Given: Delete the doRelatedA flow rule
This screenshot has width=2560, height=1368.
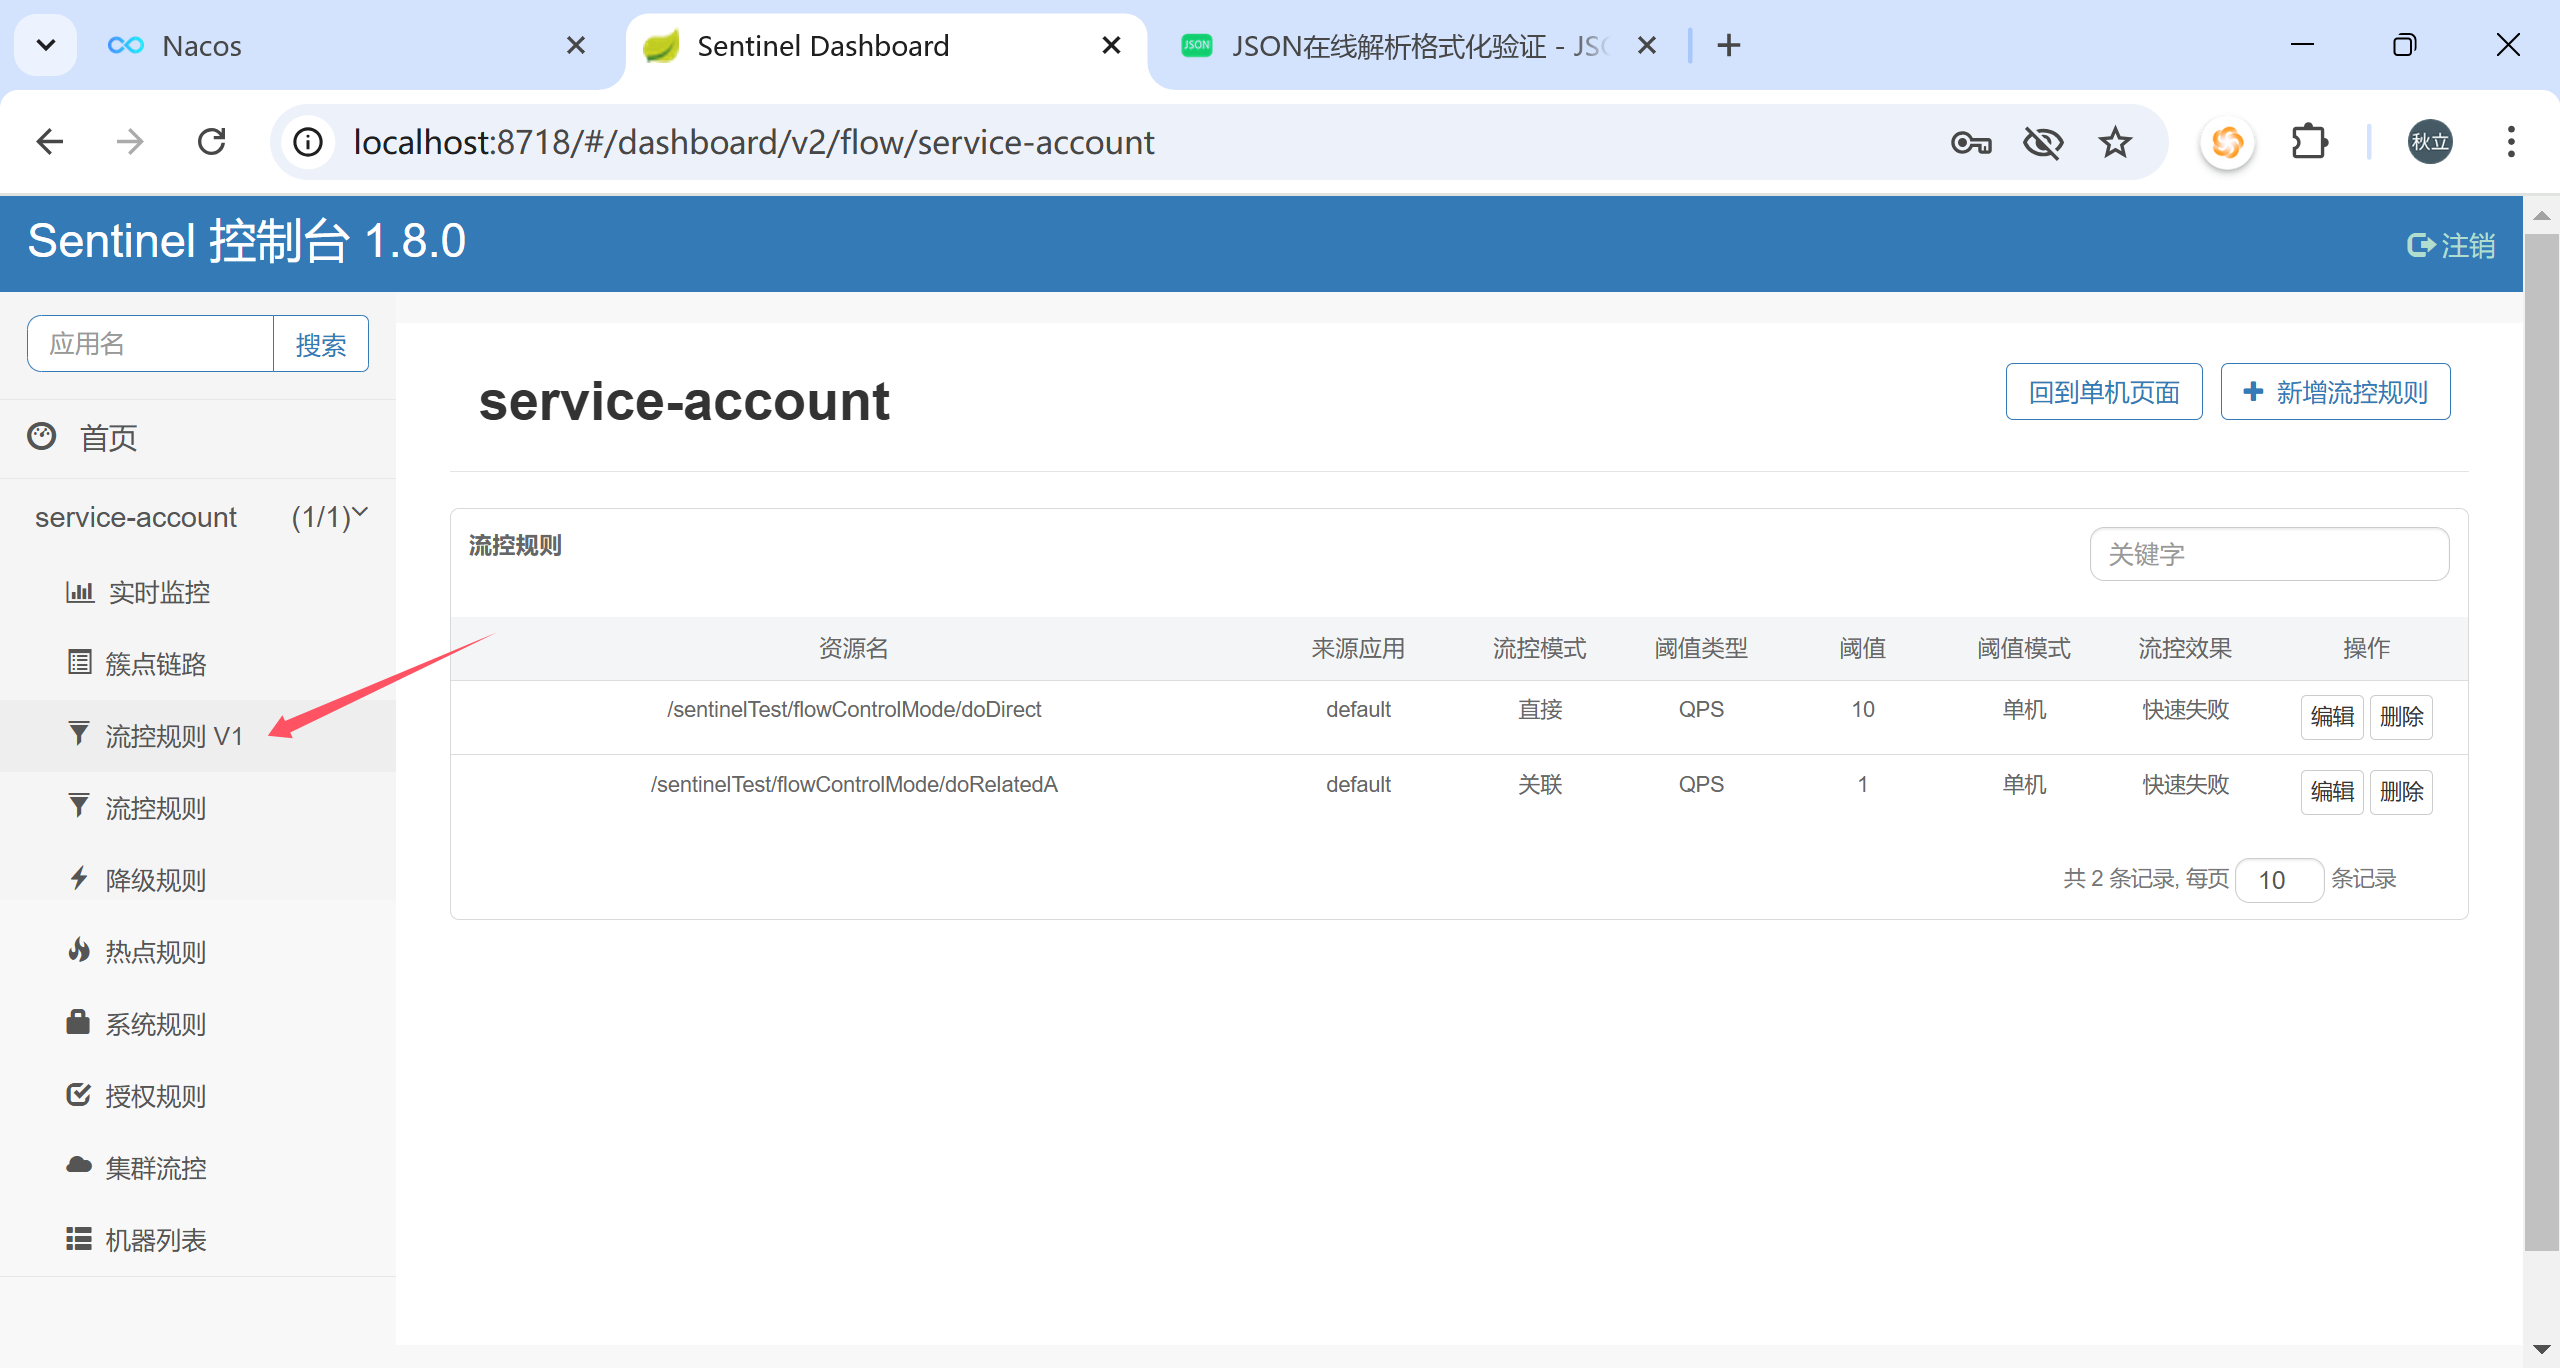Looking at the screenshot, I should 2400,792.
